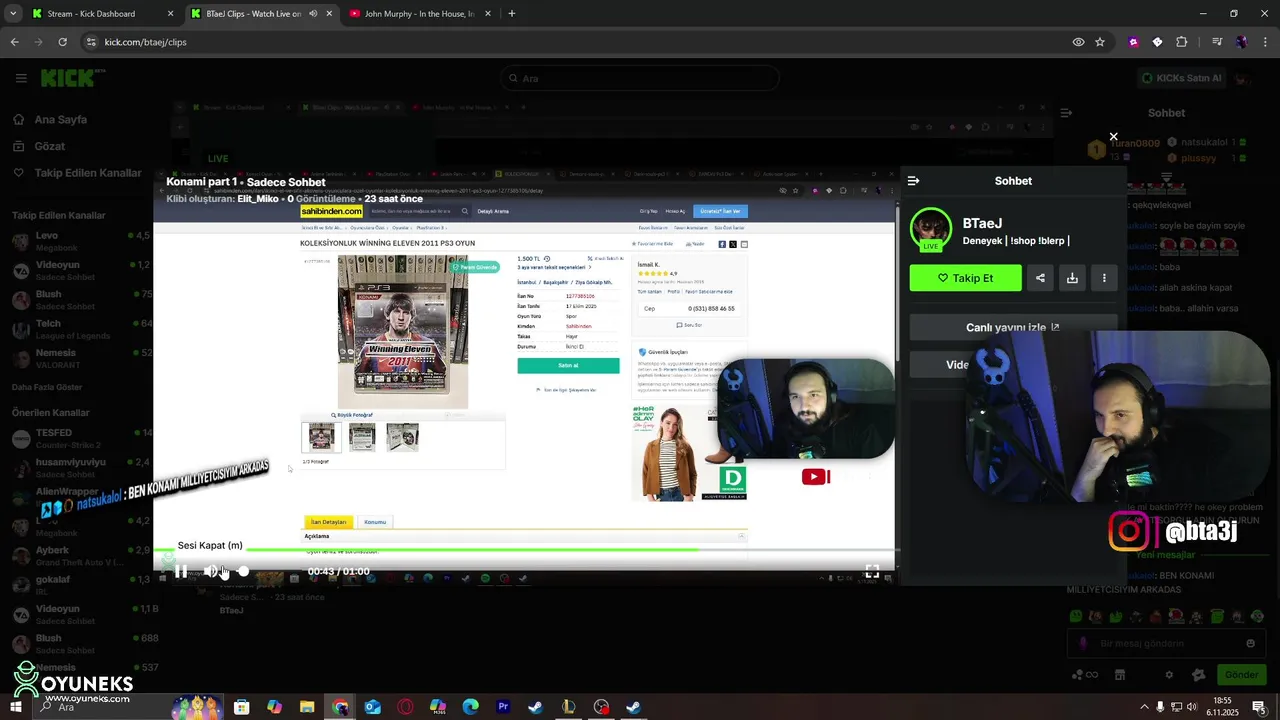1280x720 pixels.
Task: Open Opera browser from the taskbar
Action: [x=405, y=707]
